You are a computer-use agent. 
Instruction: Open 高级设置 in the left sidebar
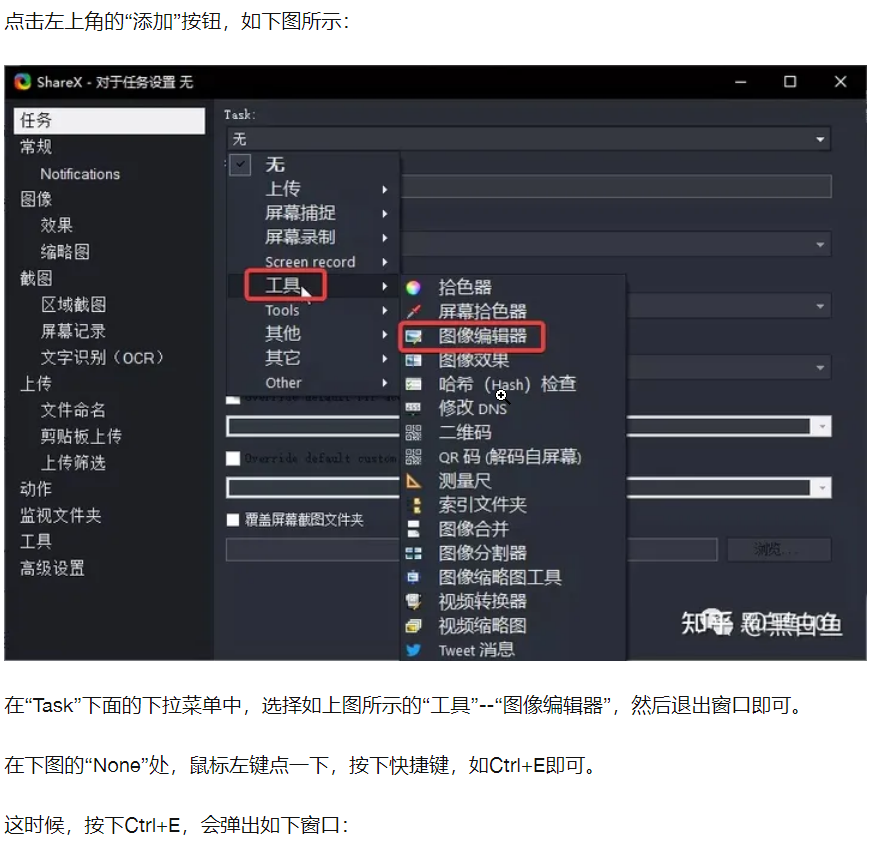pyautogui.click(x=52, y=568)
